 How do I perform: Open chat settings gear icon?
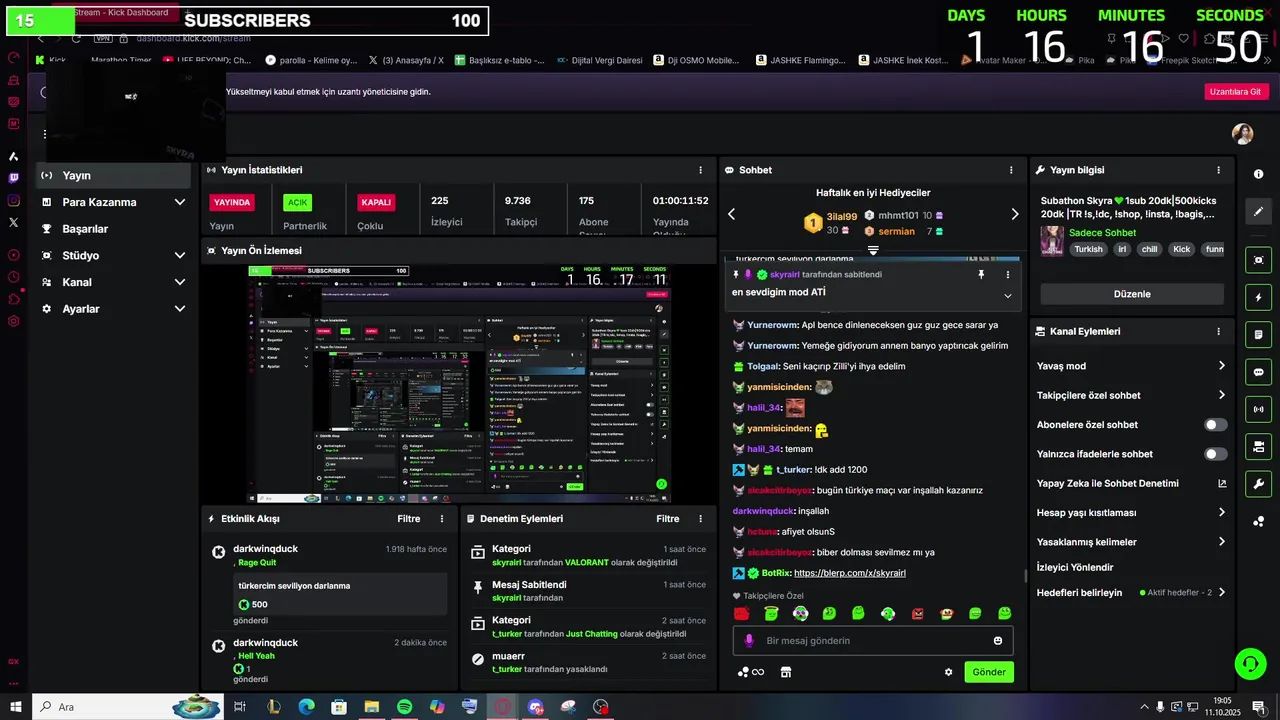pos(948,672)
